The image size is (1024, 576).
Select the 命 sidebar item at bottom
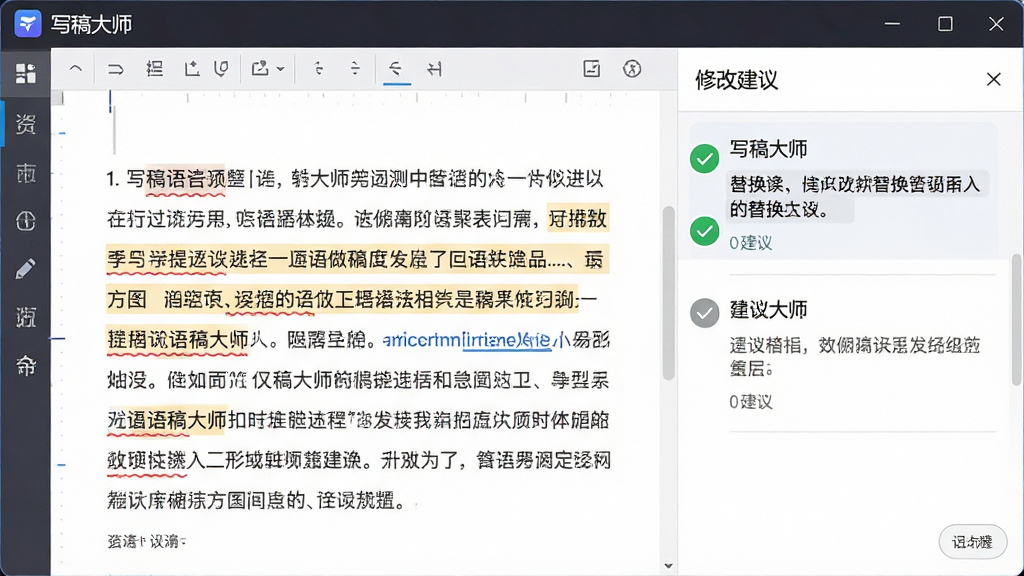click(25, 366)
